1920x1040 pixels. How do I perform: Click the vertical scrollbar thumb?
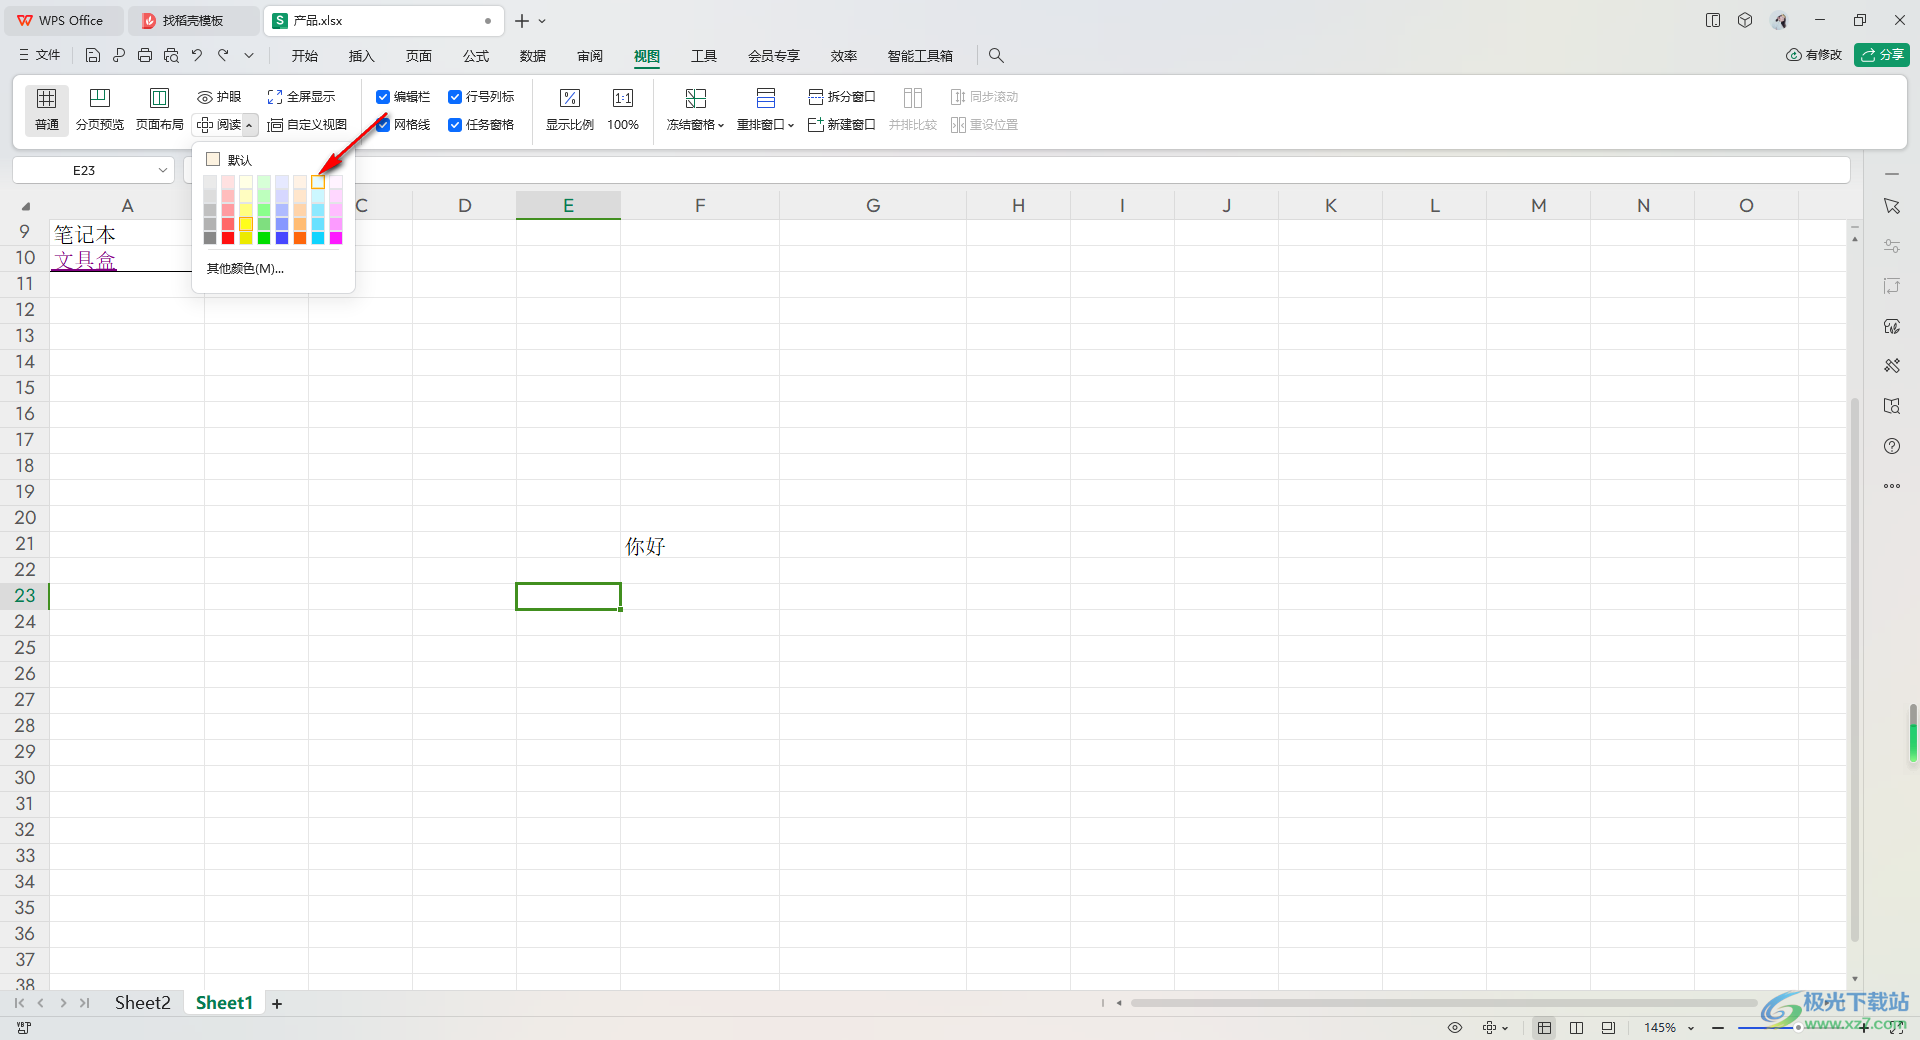pyautogui.click(x=1855, y=670)
